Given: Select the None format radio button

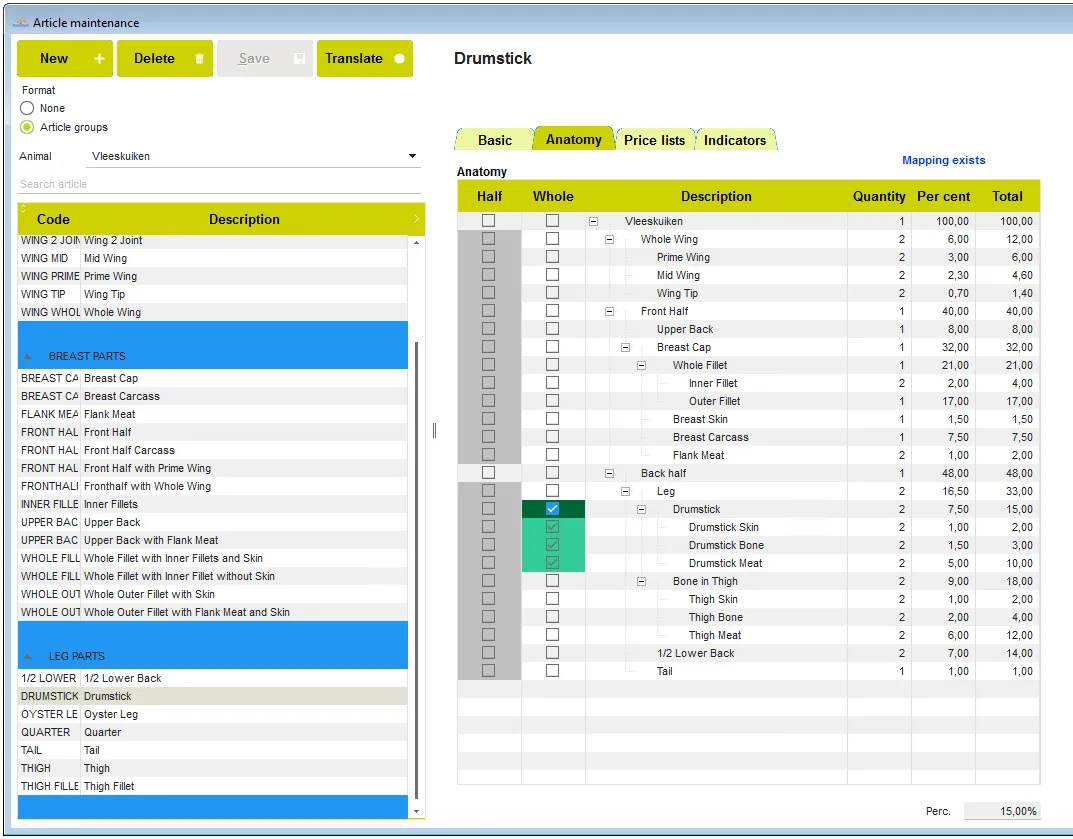Looking at the screenshot, I should point(27,108).
